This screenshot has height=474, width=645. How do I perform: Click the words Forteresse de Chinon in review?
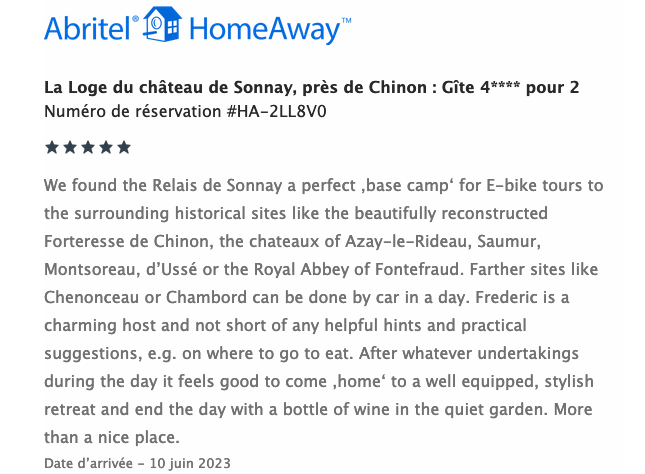[126, 241]
